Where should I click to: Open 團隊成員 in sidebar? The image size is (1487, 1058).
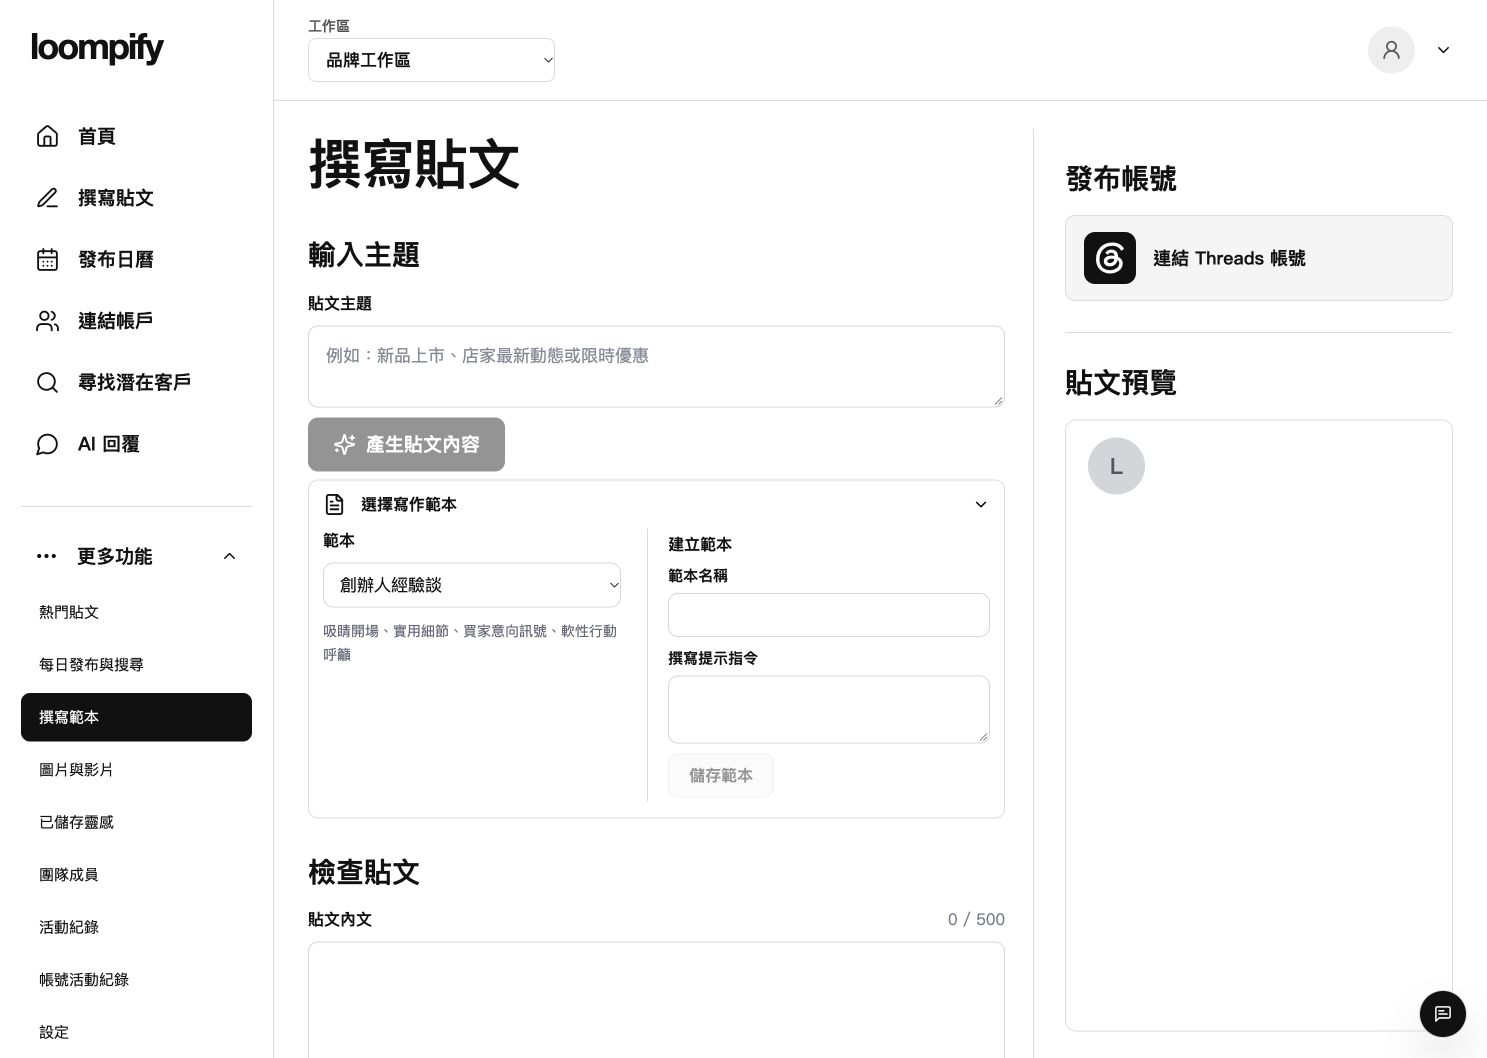coord(136,874)
